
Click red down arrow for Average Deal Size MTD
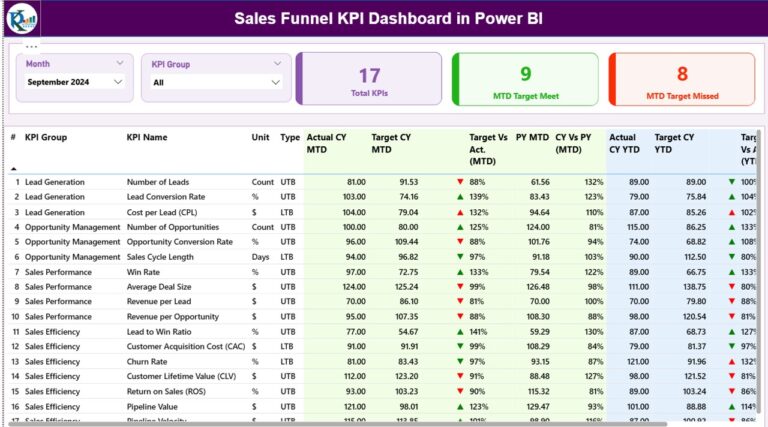(460, 286)
